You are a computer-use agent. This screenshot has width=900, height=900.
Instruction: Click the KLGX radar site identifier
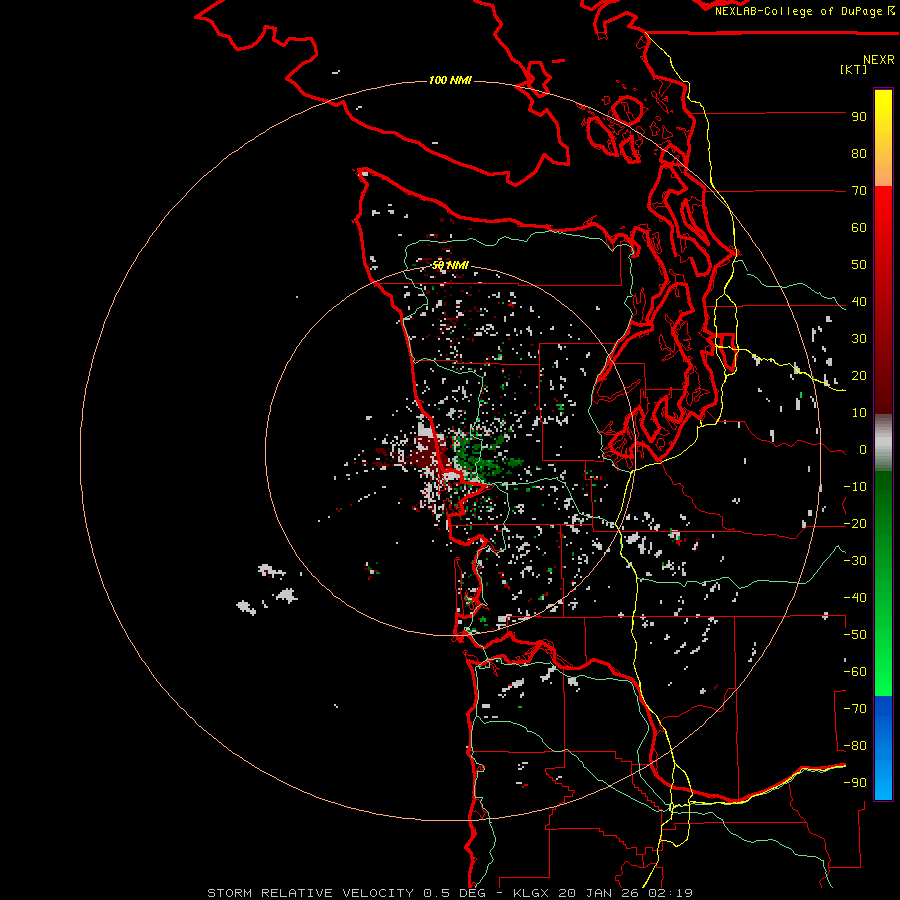[x=532, y=893]
